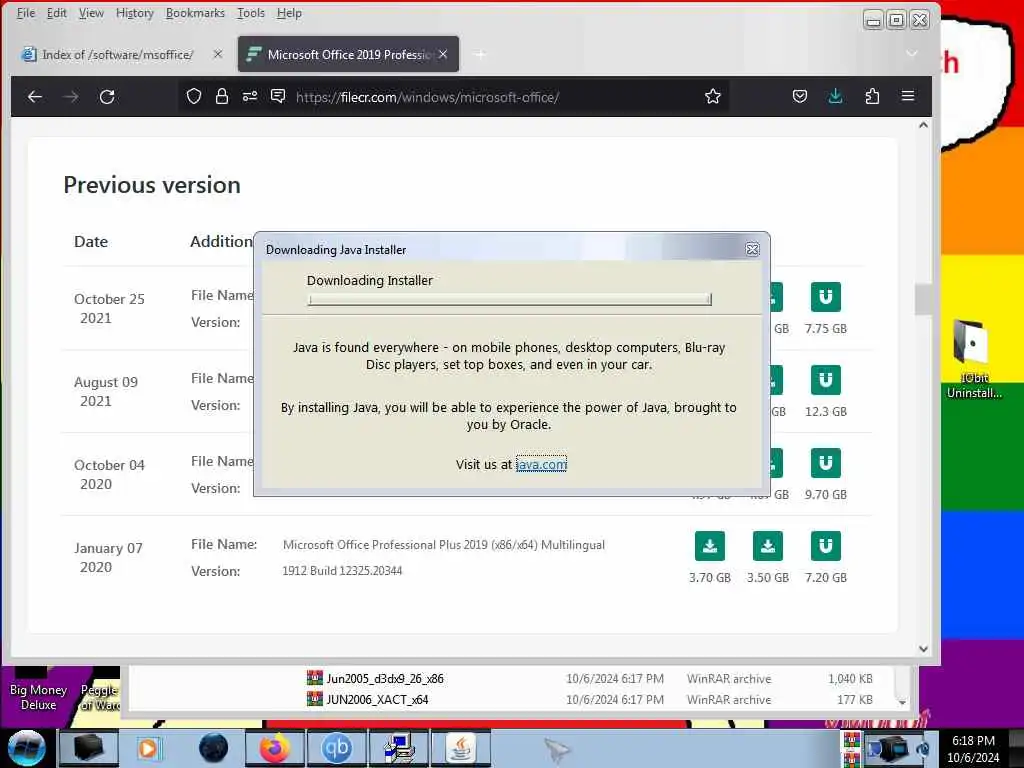
Task: Show site security padlock info
Action: point(222,97)
